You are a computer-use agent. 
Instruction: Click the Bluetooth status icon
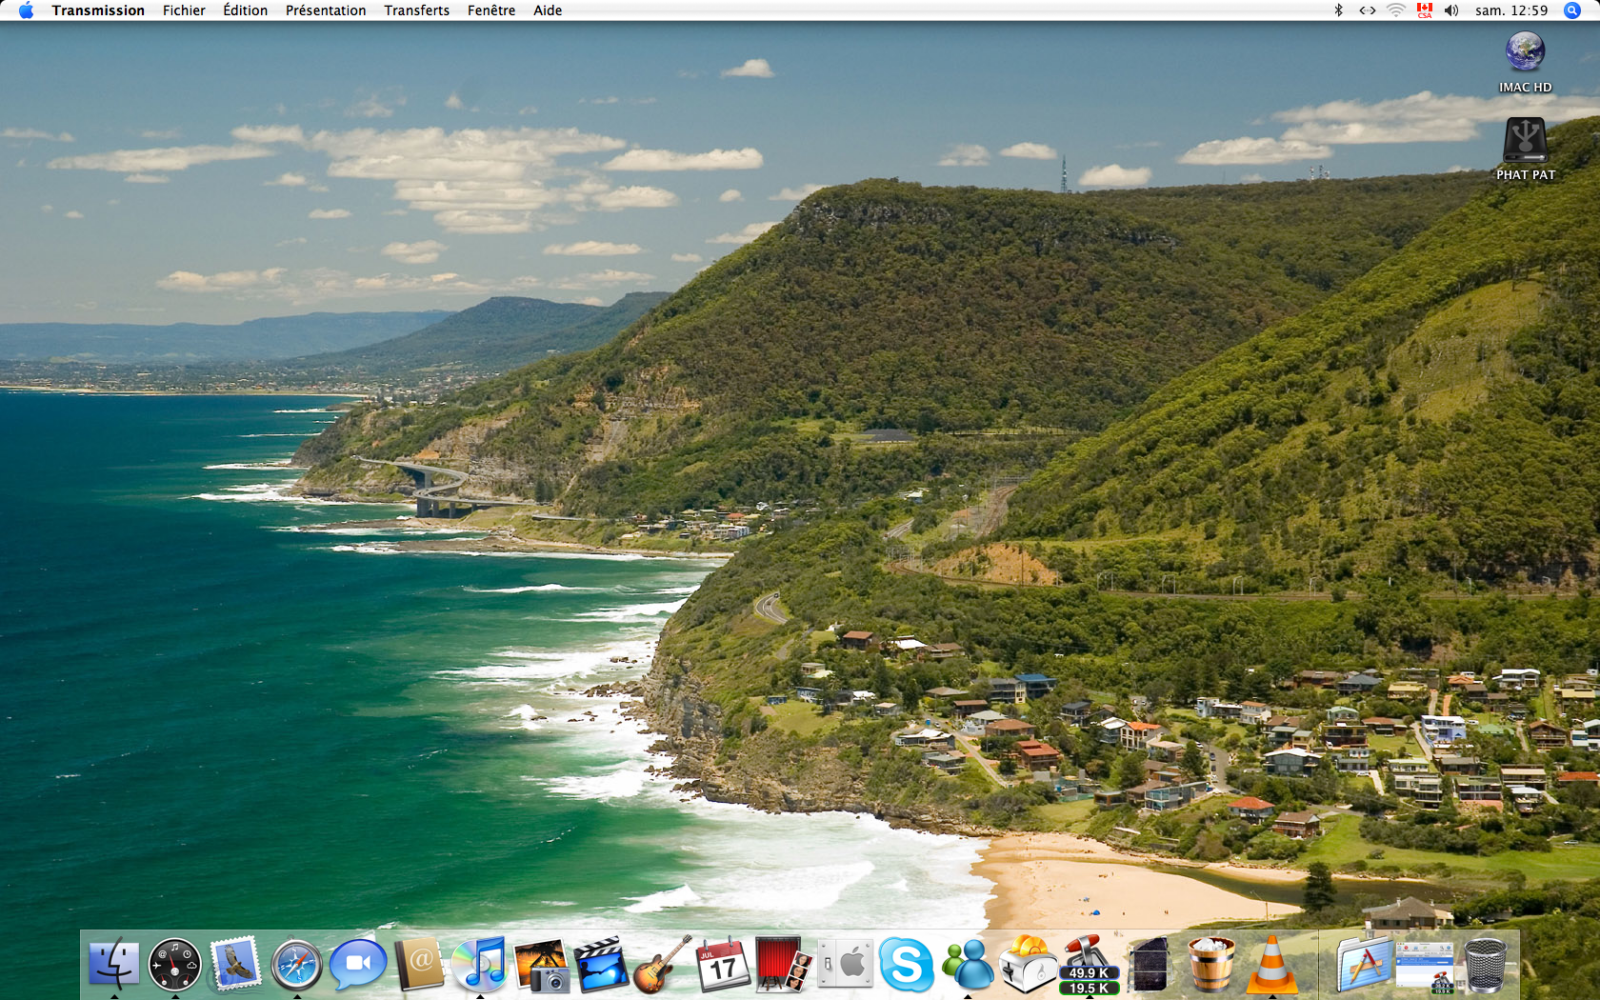(x=1338, y=10)
